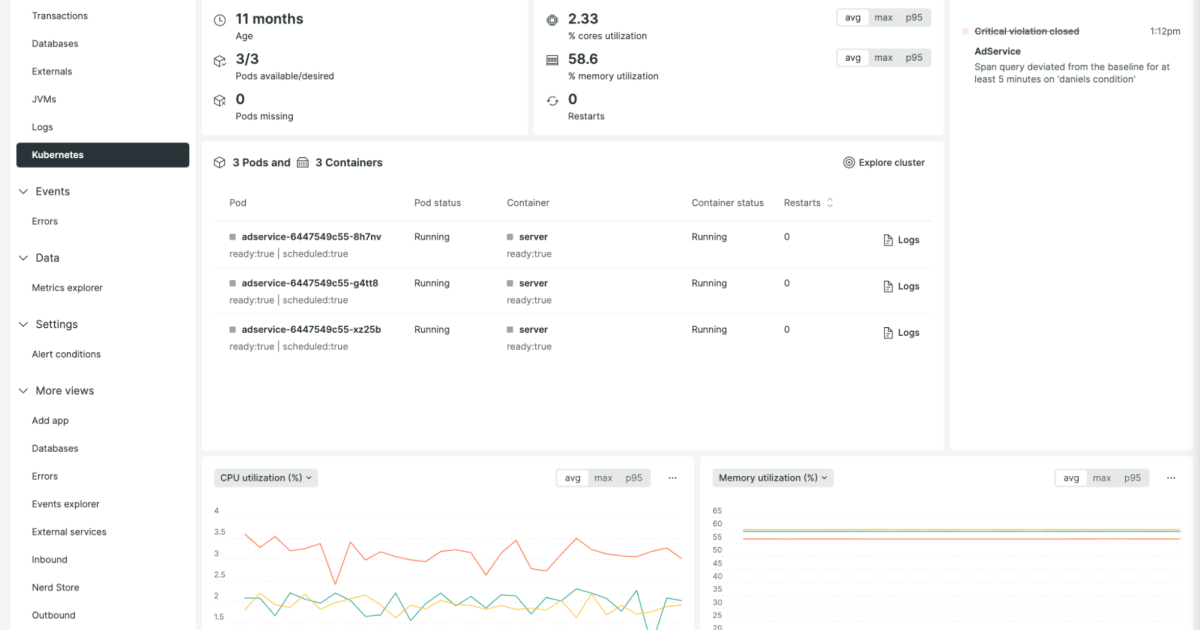This screenshot has width=1200, height=630.
Task: Switch CPU utilization chart to max
Action: tap(605, 478)
